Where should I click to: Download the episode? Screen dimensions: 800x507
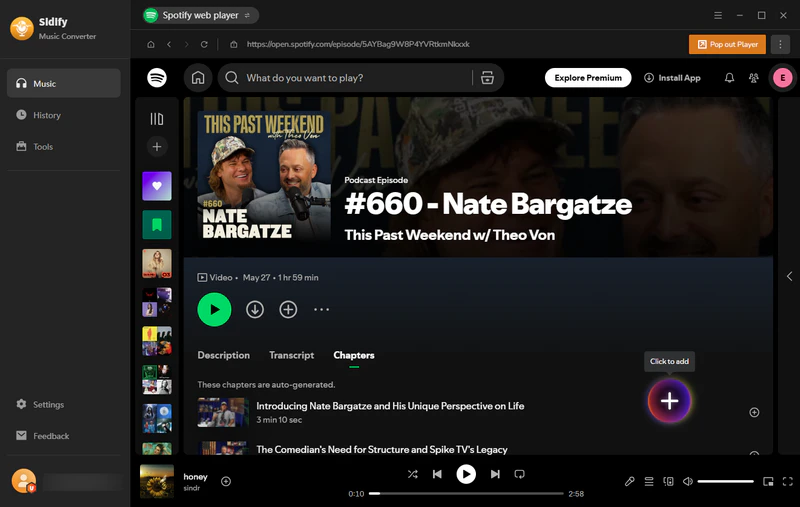[x=255, y=309]
